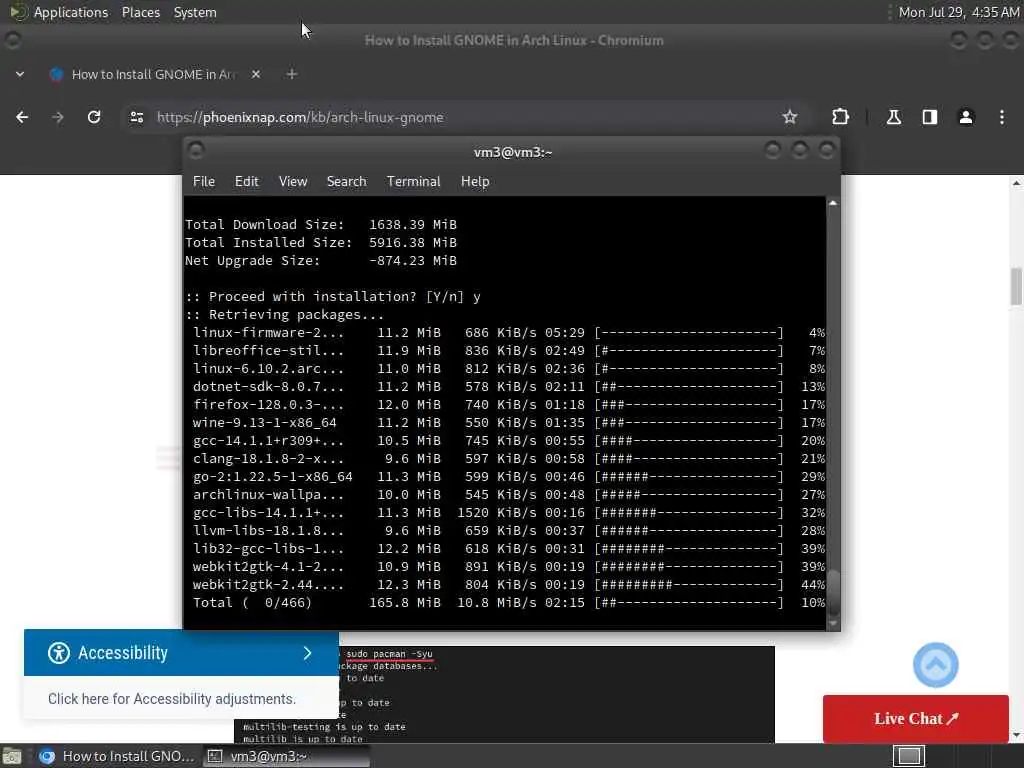Click the page scrollbar up arrow
Image resolution: width=1024 pixels, height=768 pixels.
[1016, 184]
